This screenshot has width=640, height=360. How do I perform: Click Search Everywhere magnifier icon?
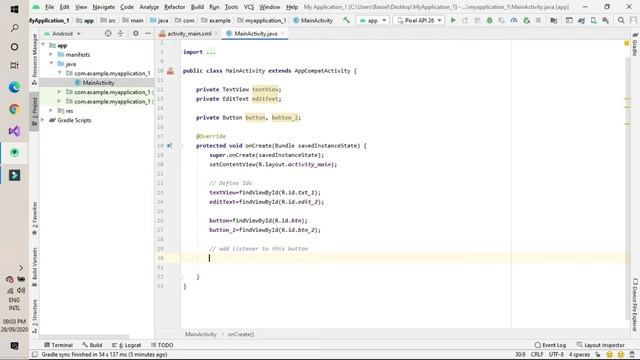coord(621,20)
